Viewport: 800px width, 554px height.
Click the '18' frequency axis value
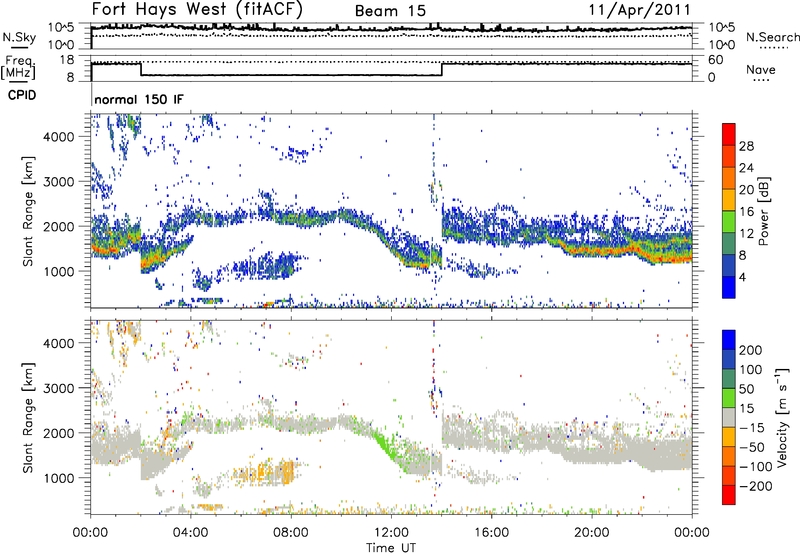point(67,60)
